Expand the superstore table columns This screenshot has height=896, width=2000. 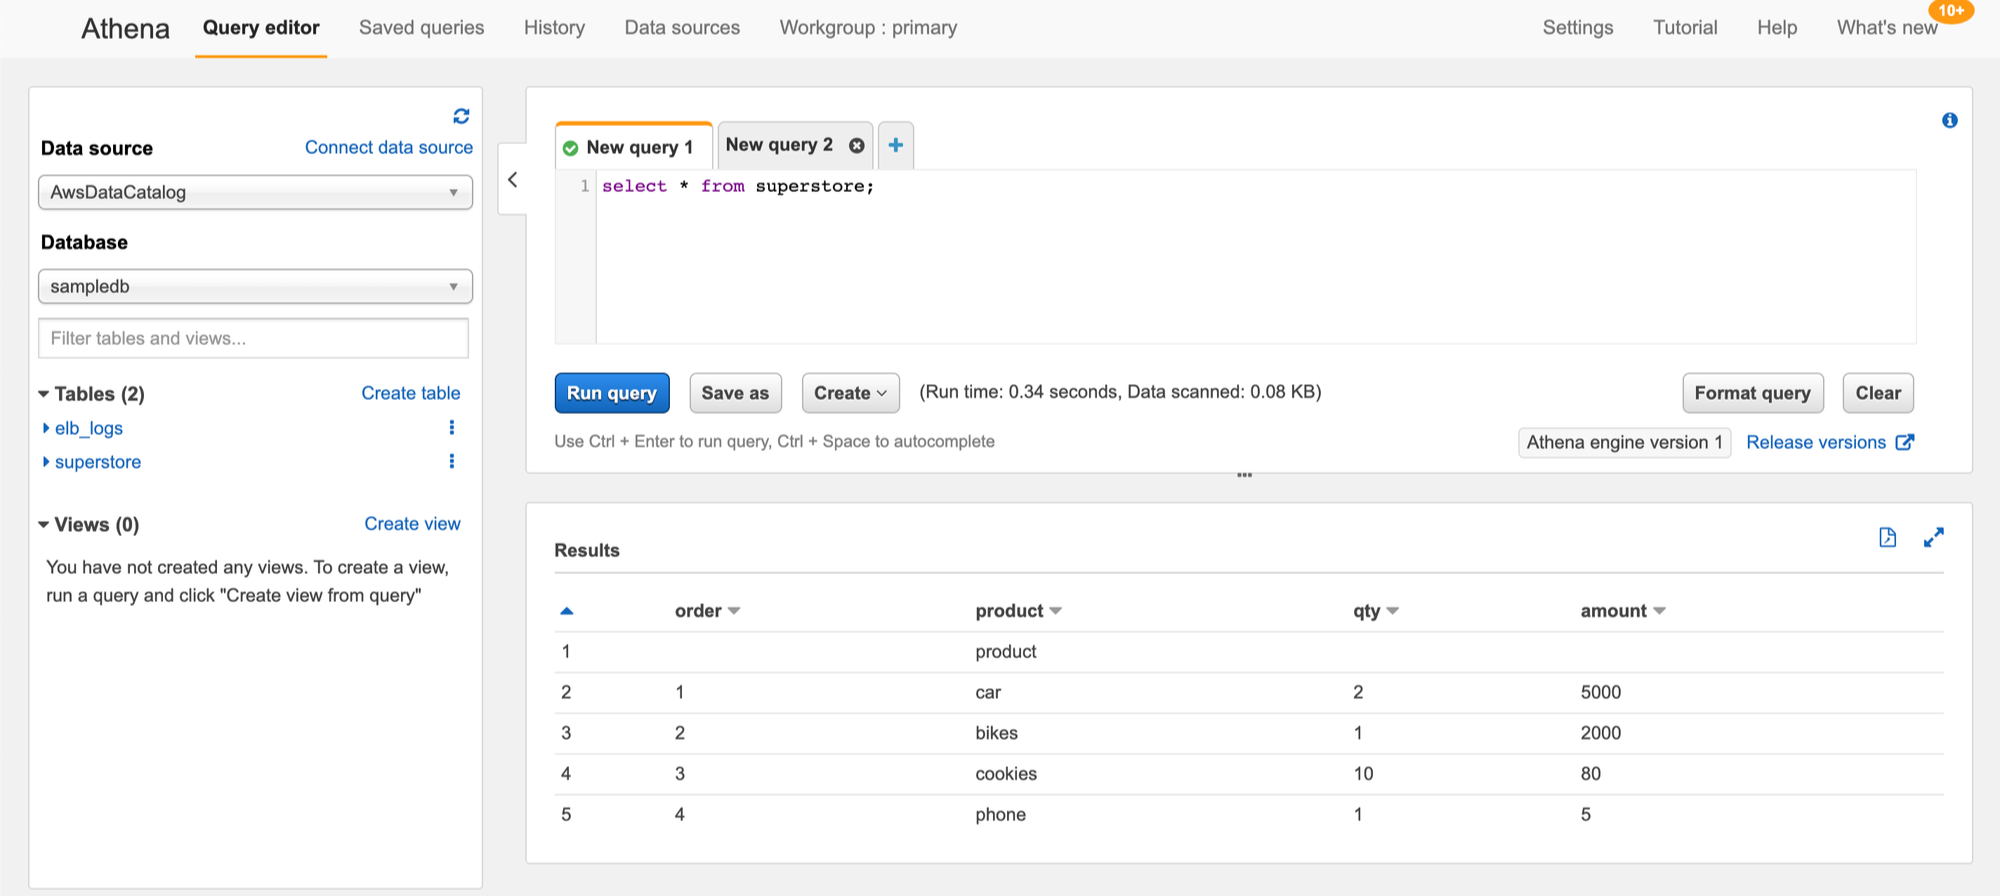point(46,462)
